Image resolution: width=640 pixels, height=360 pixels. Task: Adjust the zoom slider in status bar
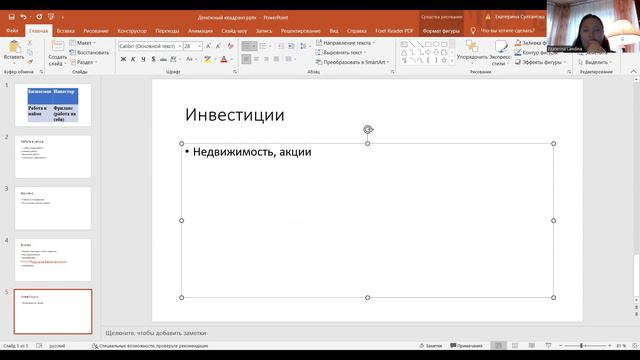(581, 346)
